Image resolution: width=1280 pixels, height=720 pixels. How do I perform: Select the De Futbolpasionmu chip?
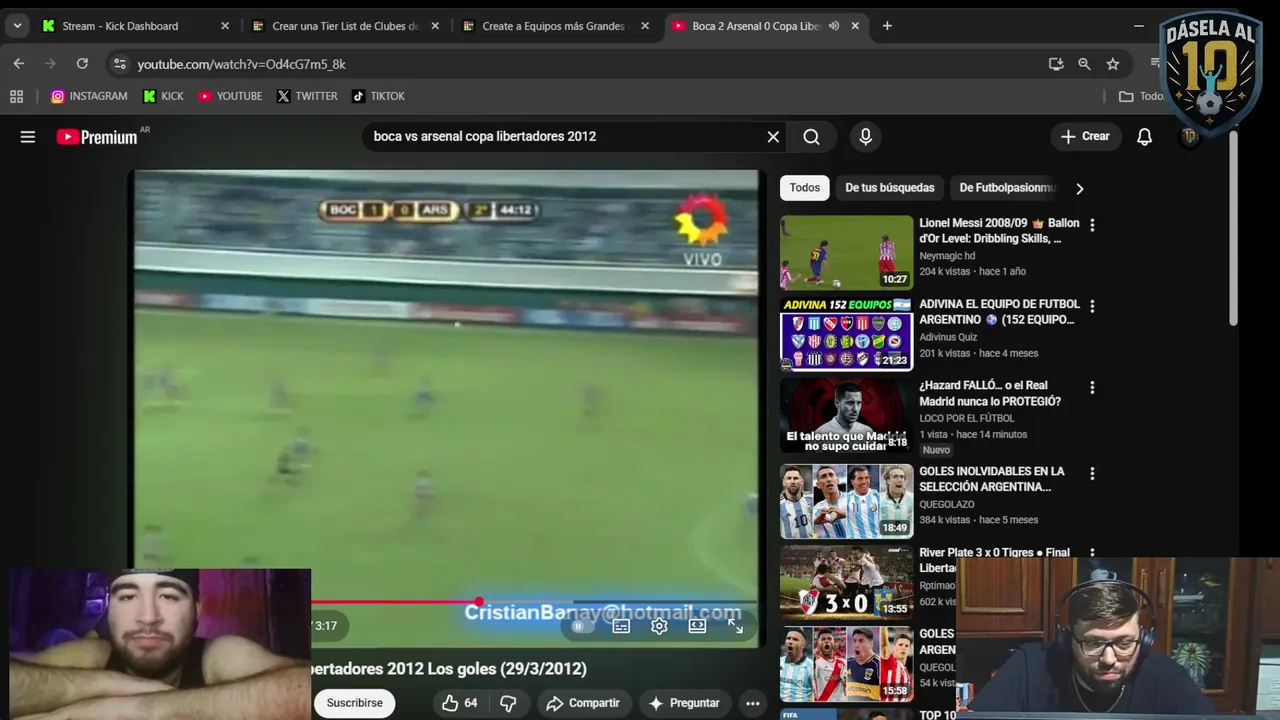[x=1007, y=188]
